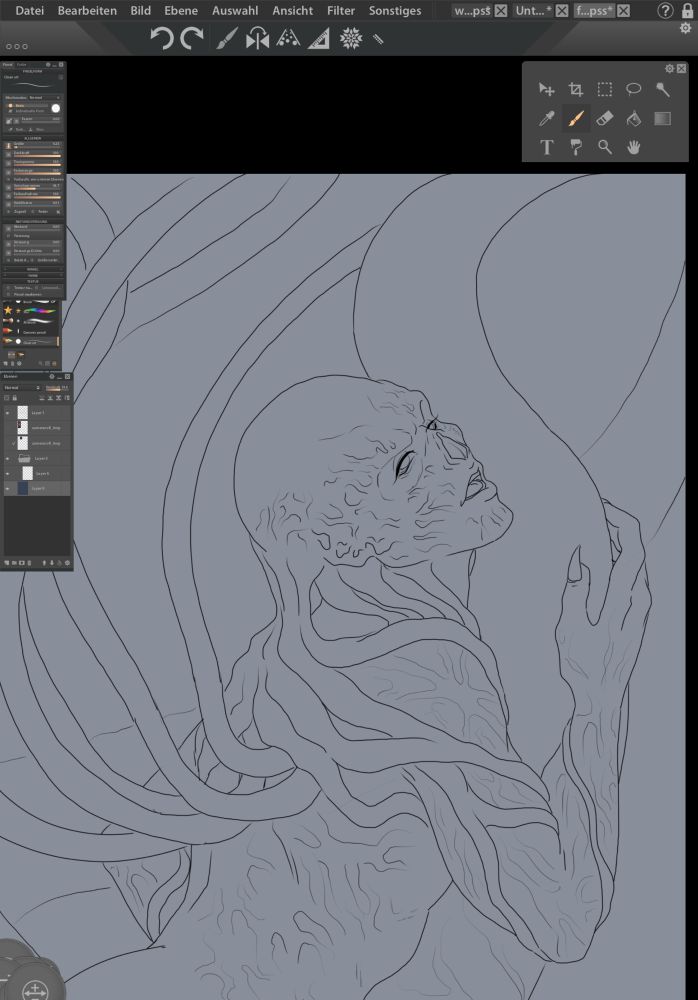Move layer down with the down arrow
Screen dimensions: 698x1000
52,563
